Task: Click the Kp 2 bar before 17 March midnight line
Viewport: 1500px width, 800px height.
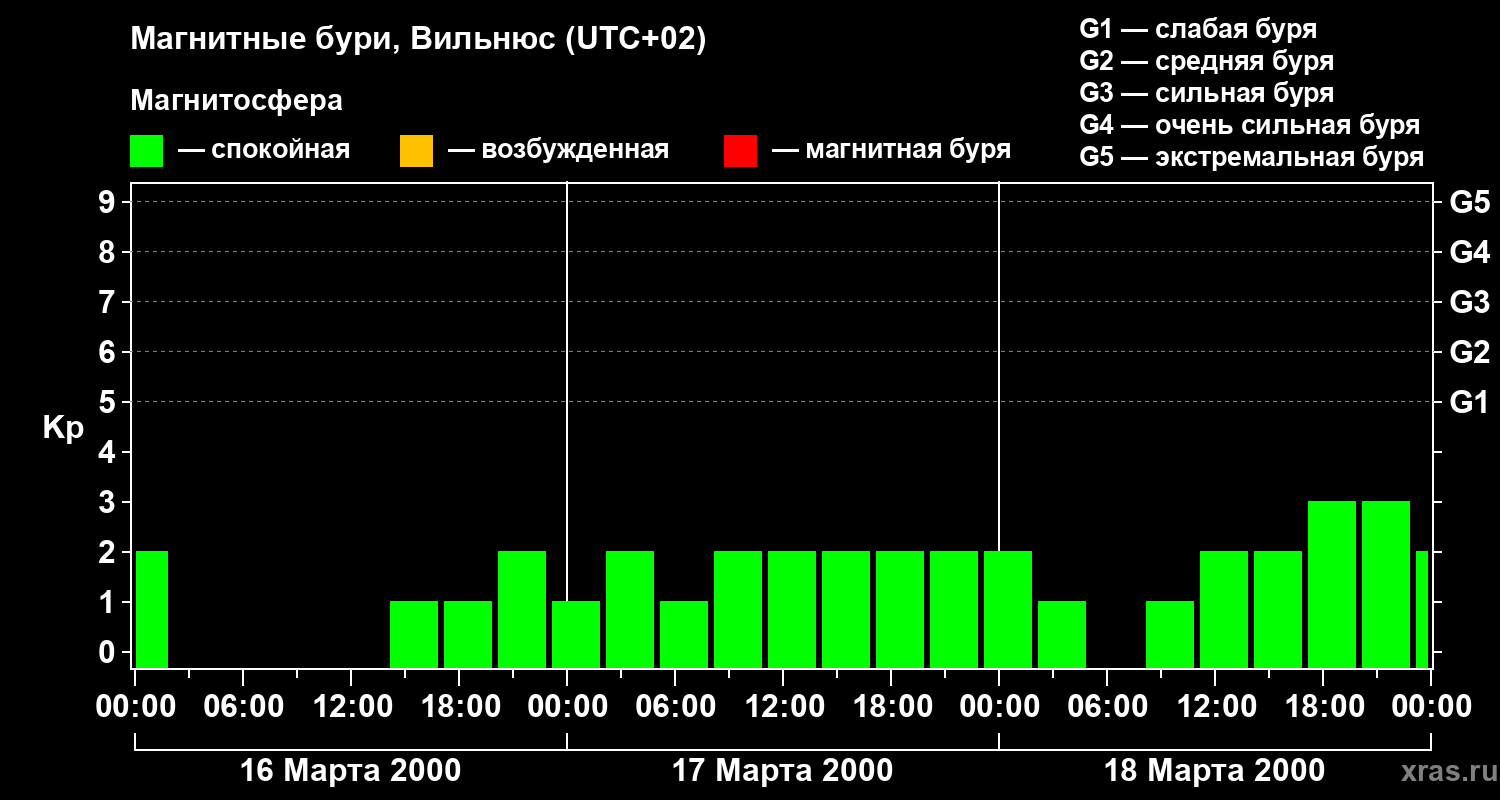Action: (x=522, y=609)
